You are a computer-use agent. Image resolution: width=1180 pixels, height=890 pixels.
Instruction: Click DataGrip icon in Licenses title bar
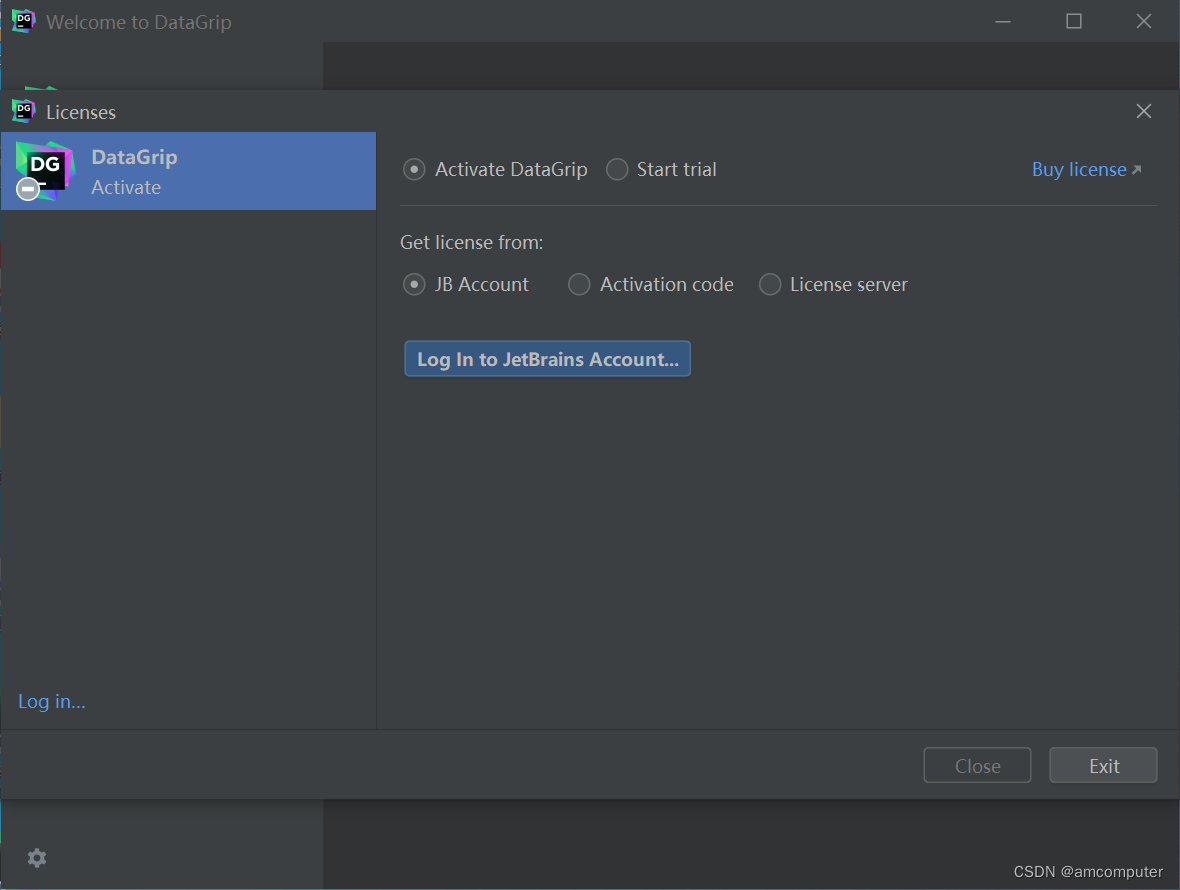(x=24, y=111)
